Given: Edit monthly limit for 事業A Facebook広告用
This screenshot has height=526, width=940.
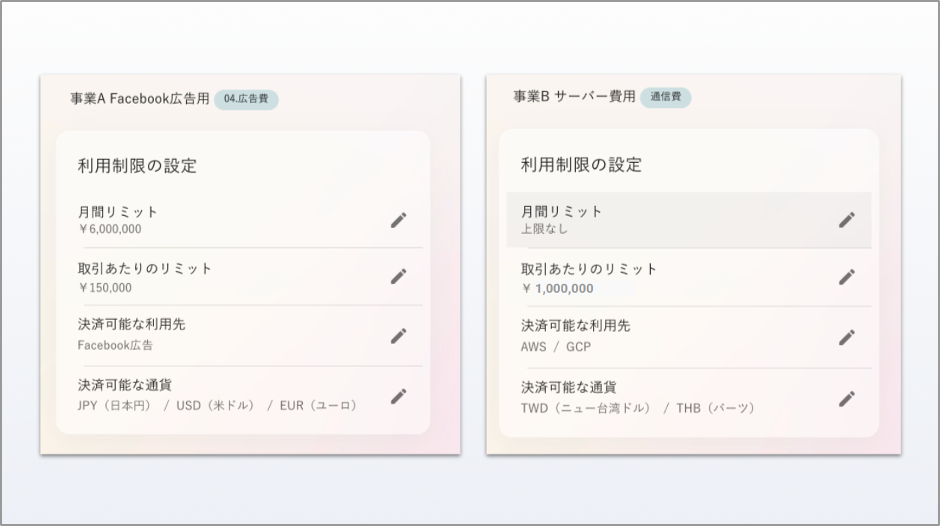Looking at the screenshot, I should [399, 220].
